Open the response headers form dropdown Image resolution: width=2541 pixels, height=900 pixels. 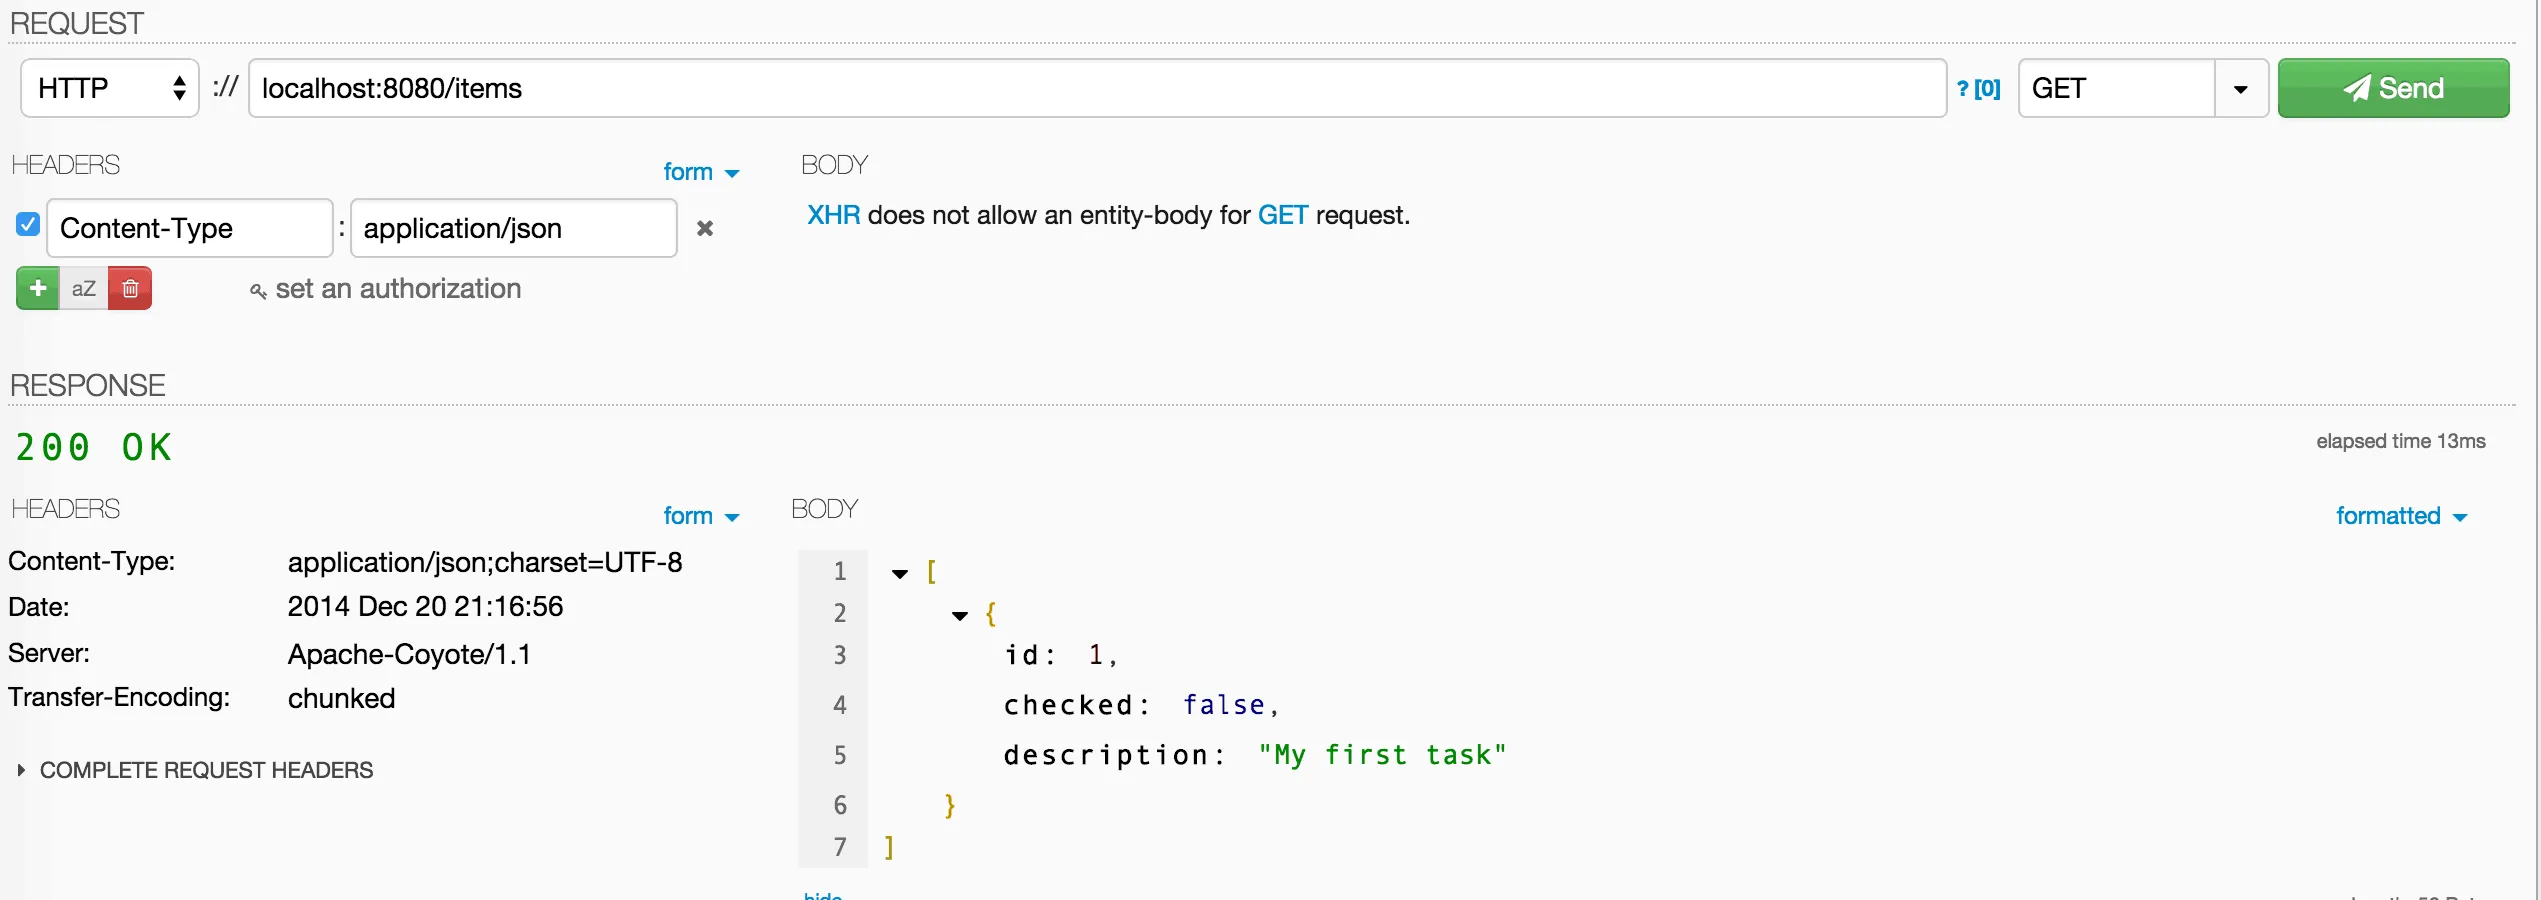pos(701,516)
